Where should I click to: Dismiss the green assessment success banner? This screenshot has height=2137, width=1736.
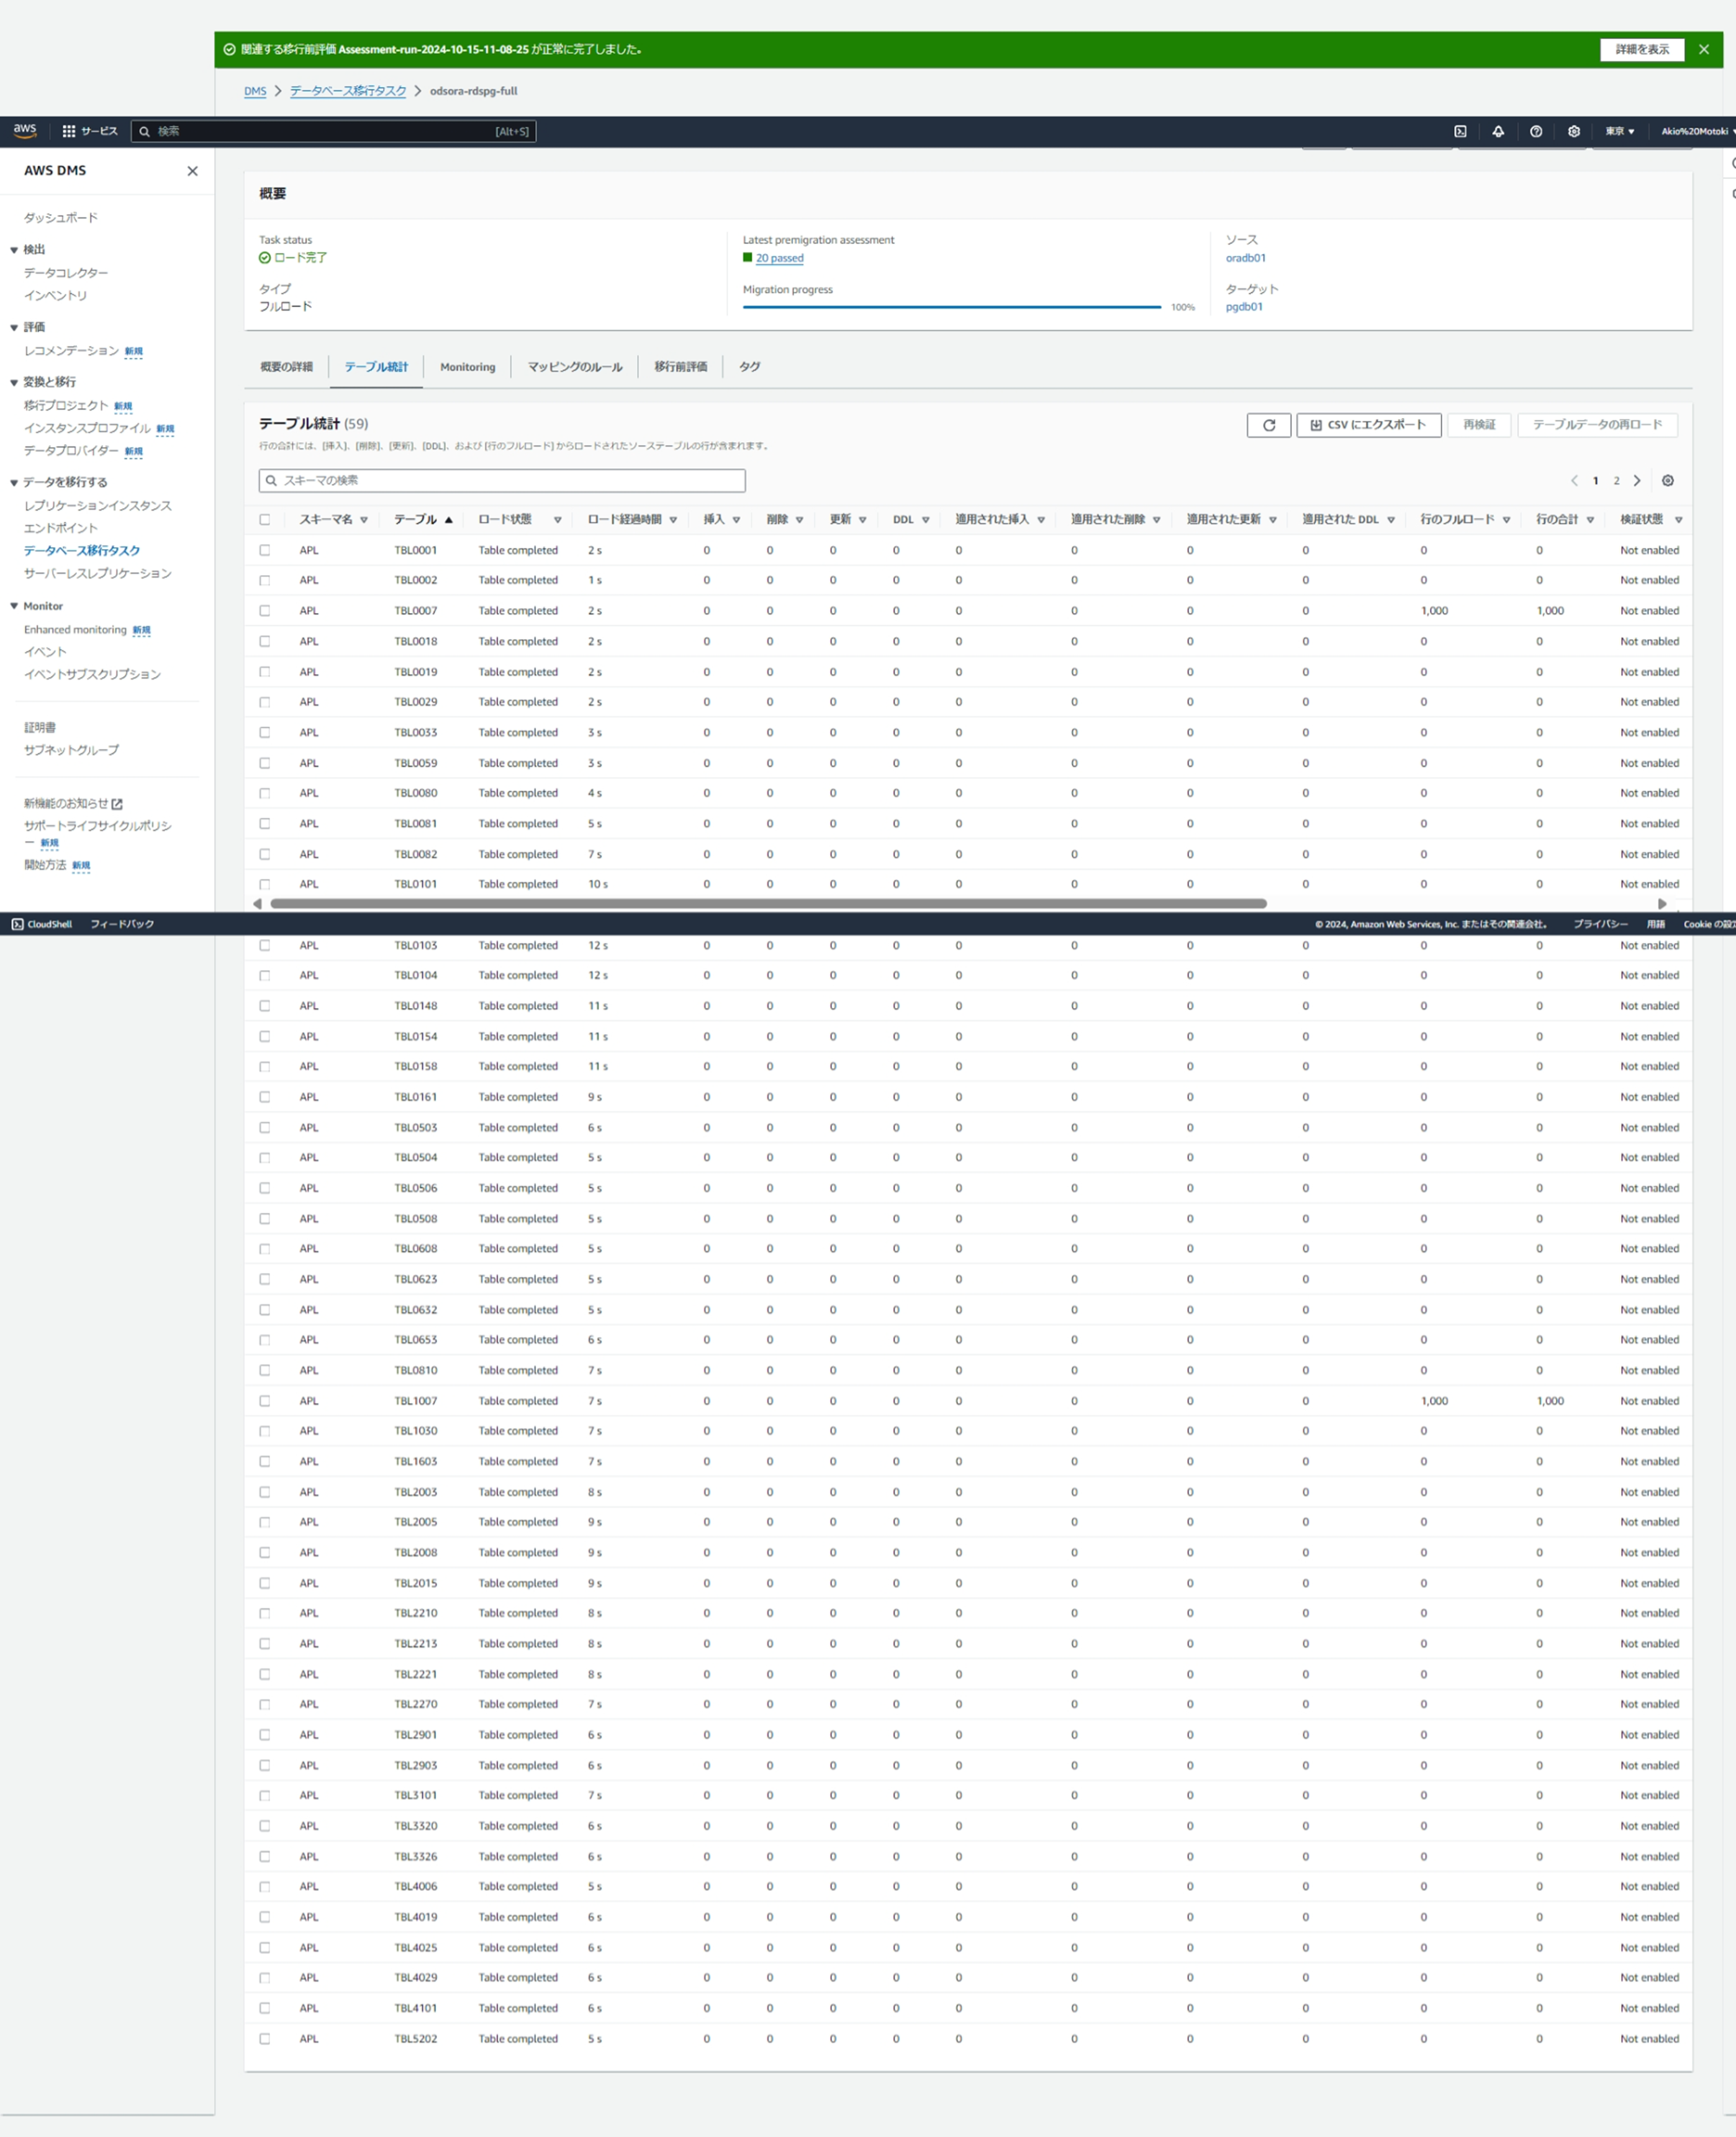click(1704, 49)
